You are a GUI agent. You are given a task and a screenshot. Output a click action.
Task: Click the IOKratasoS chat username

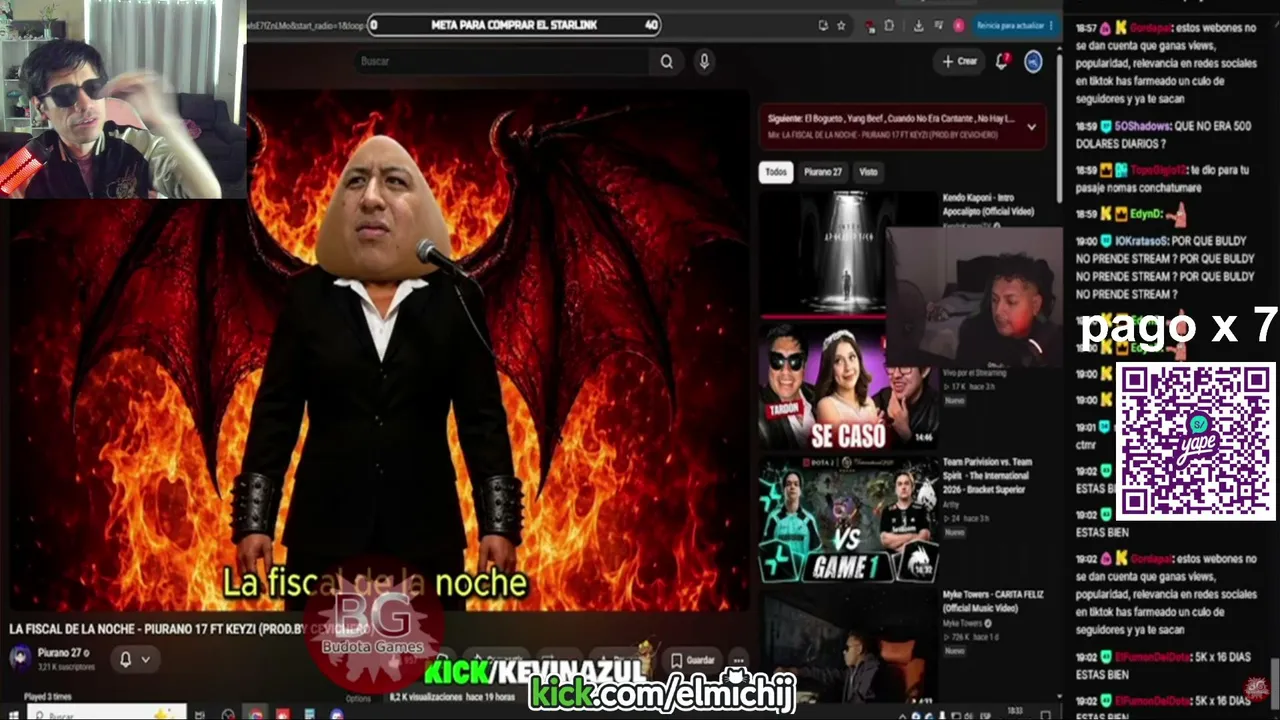(1141, 241)
